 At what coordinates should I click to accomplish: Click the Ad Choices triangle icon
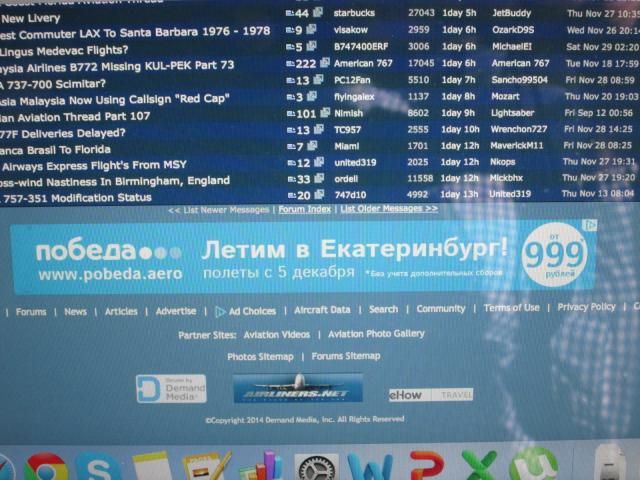220,312
